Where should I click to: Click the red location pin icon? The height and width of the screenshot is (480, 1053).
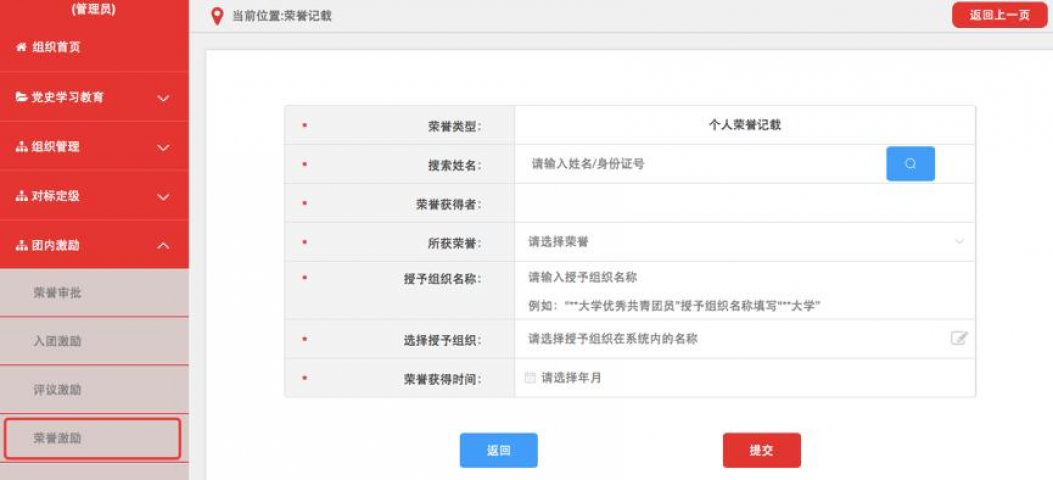pos(217,16)
